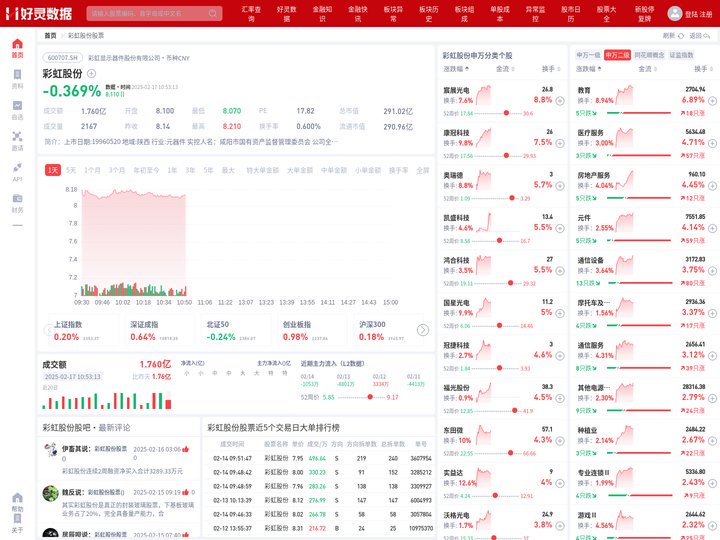This screenshot has width=720, height=540.
Task: Sort sector list by 涨跌幅
Action: [x=589, y=69]
